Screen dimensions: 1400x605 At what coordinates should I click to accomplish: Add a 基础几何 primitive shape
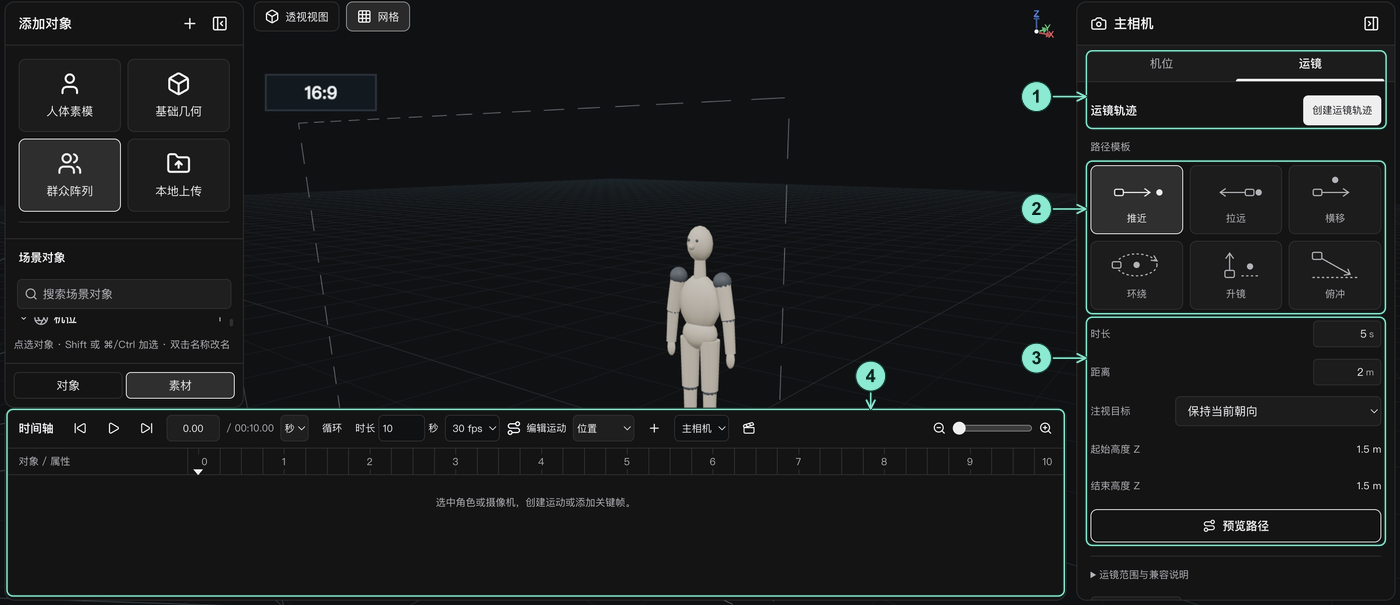[x=178, y=95]
